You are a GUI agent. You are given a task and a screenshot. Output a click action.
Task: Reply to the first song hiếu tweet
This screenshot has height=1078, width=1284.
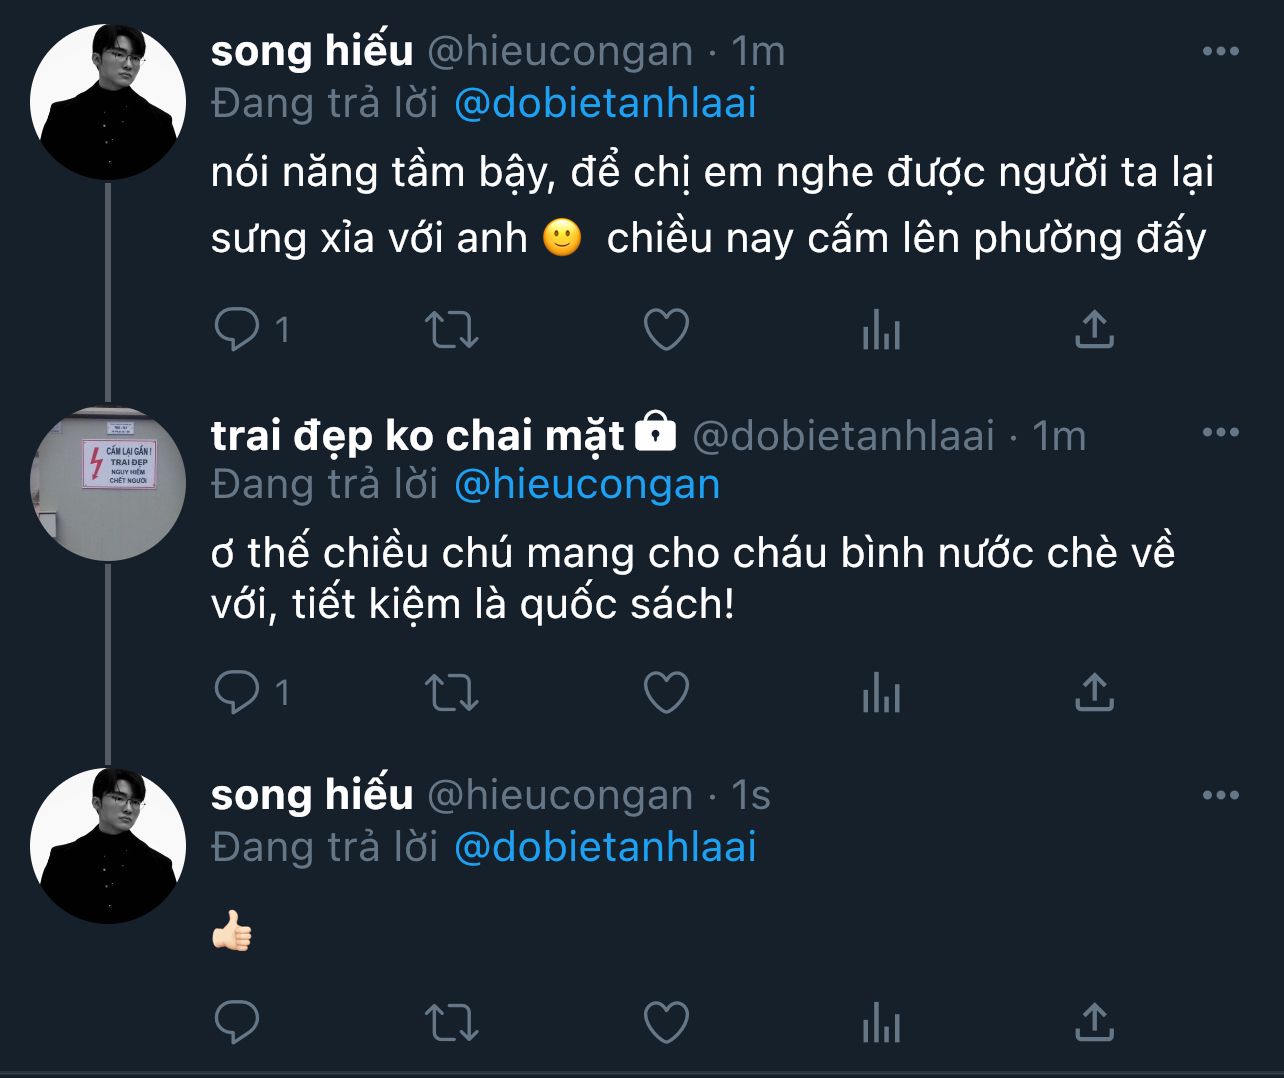pos(238,329)
